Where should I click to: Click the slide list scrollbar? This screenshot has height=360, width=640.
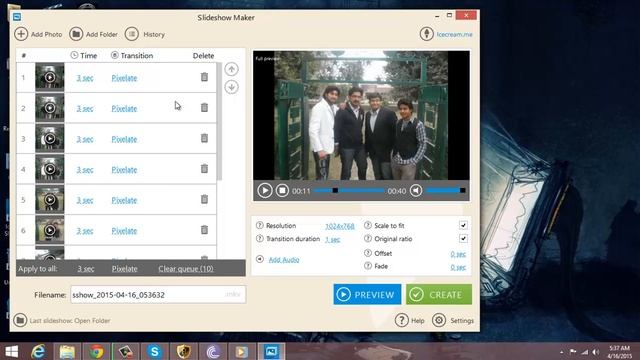pyautogui.click(x=219, y=121)
